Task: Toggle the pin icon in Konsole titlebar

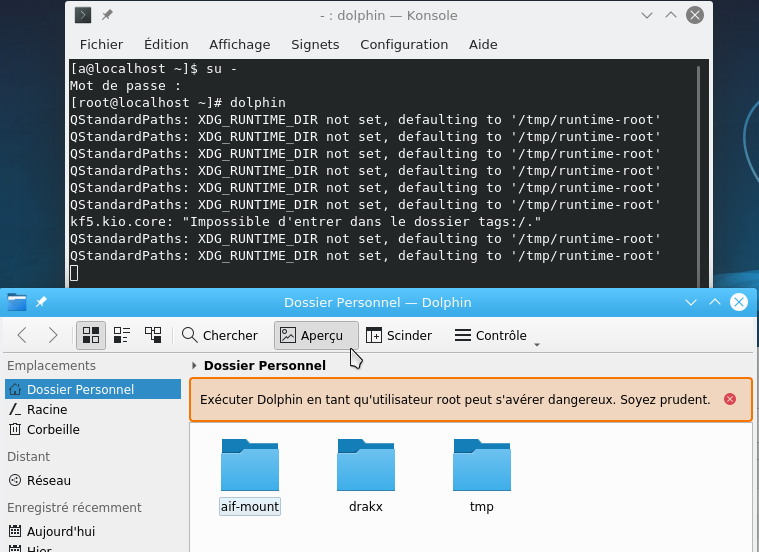Action: coord(107,15)
